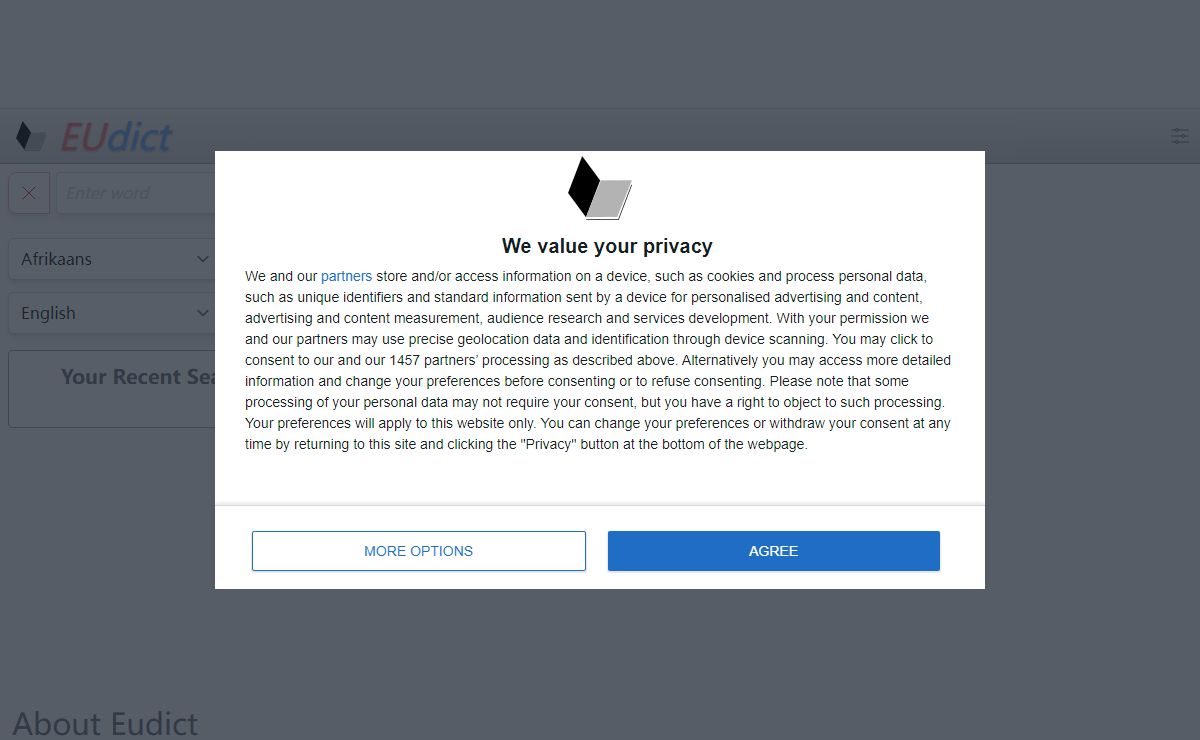This screenshot has height=740, width=1200.
Task: Click the dimmed overlay right of the dialog
Action: (1092, 400)
